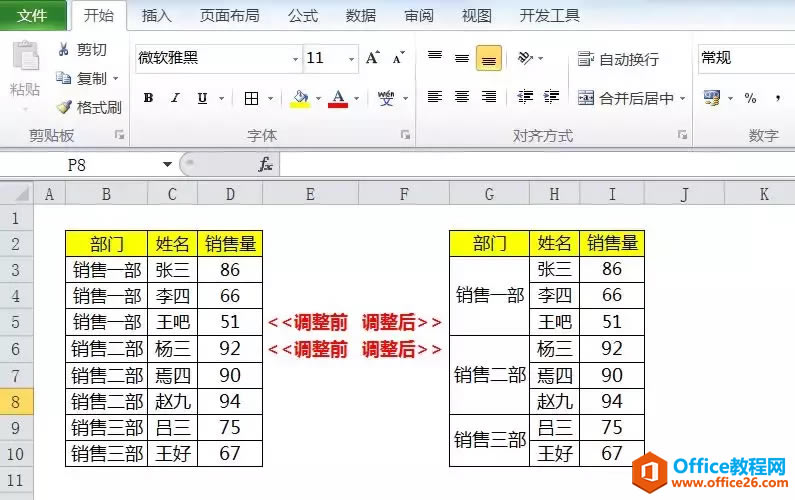The width and height of the screenshot is (795, 500).
Task: Decrease font size with small A icon
Action: [399, 58]
